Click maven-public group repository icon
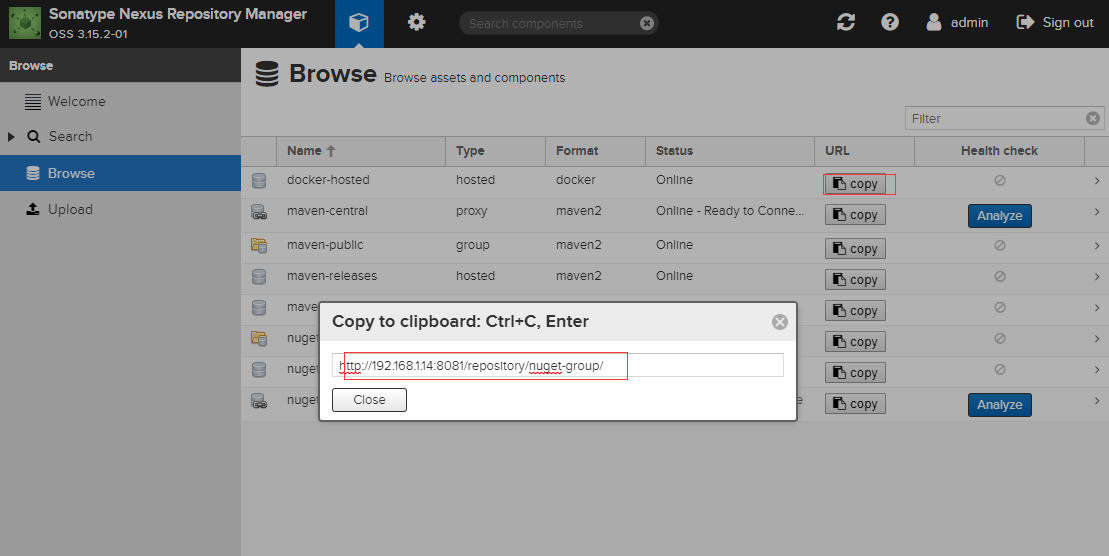 click(x=259, y=245)
